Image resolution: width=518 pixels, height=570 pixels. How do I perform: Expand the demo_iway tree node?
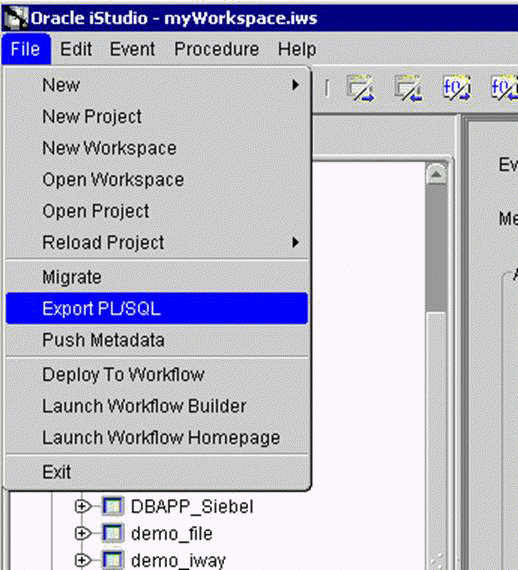(83, 560)
